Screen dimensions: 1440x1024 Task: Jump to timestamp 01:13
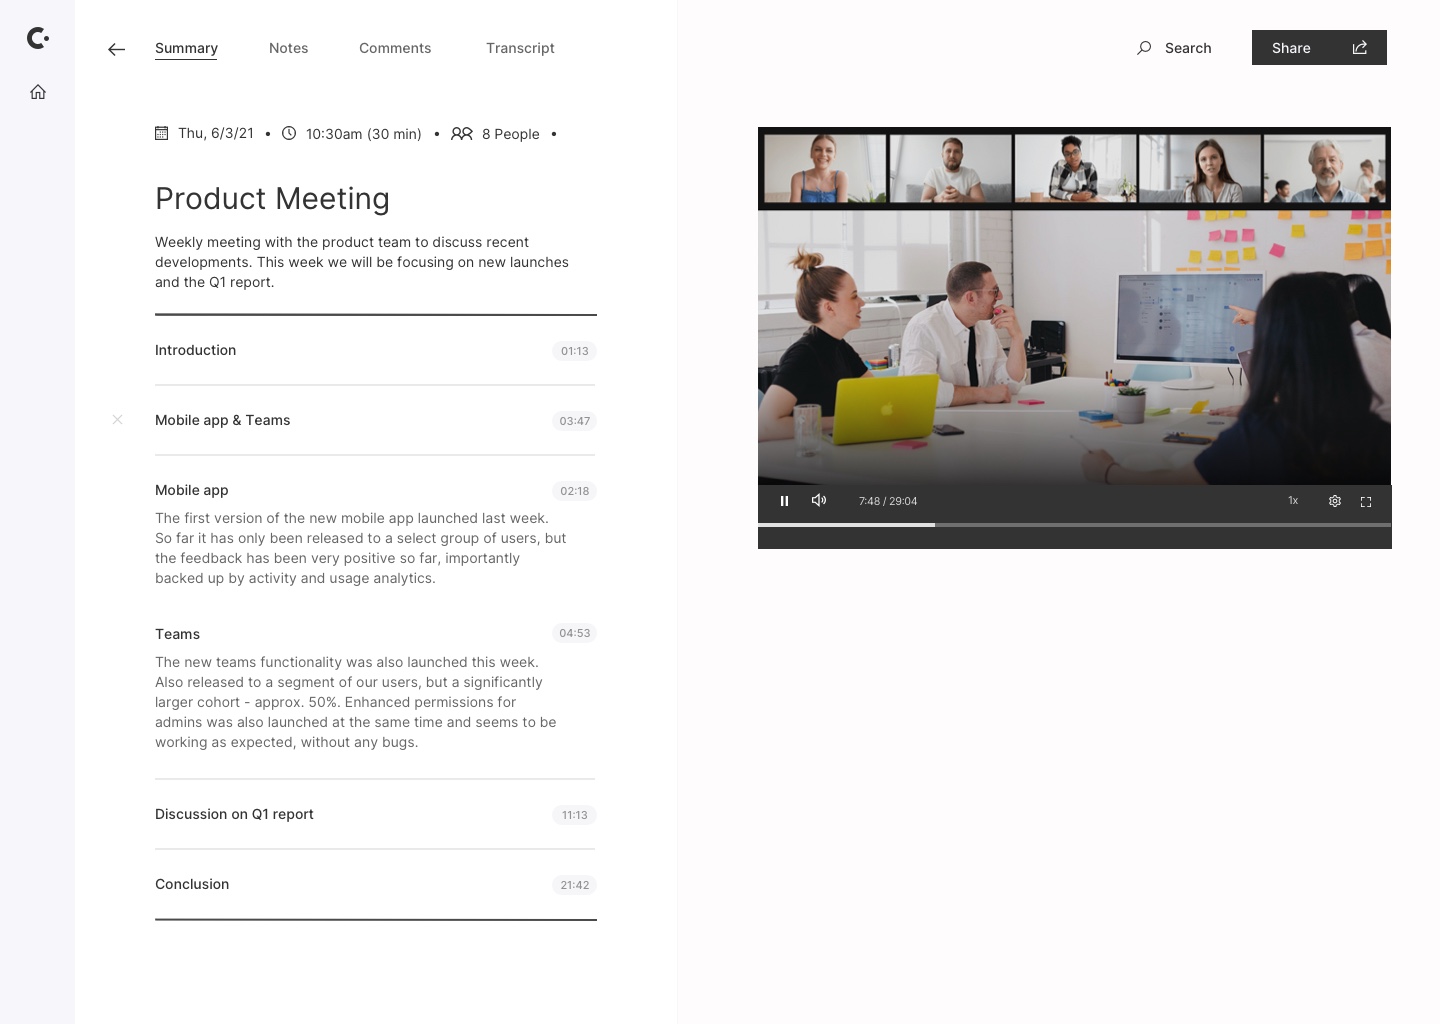coord(575,351)
